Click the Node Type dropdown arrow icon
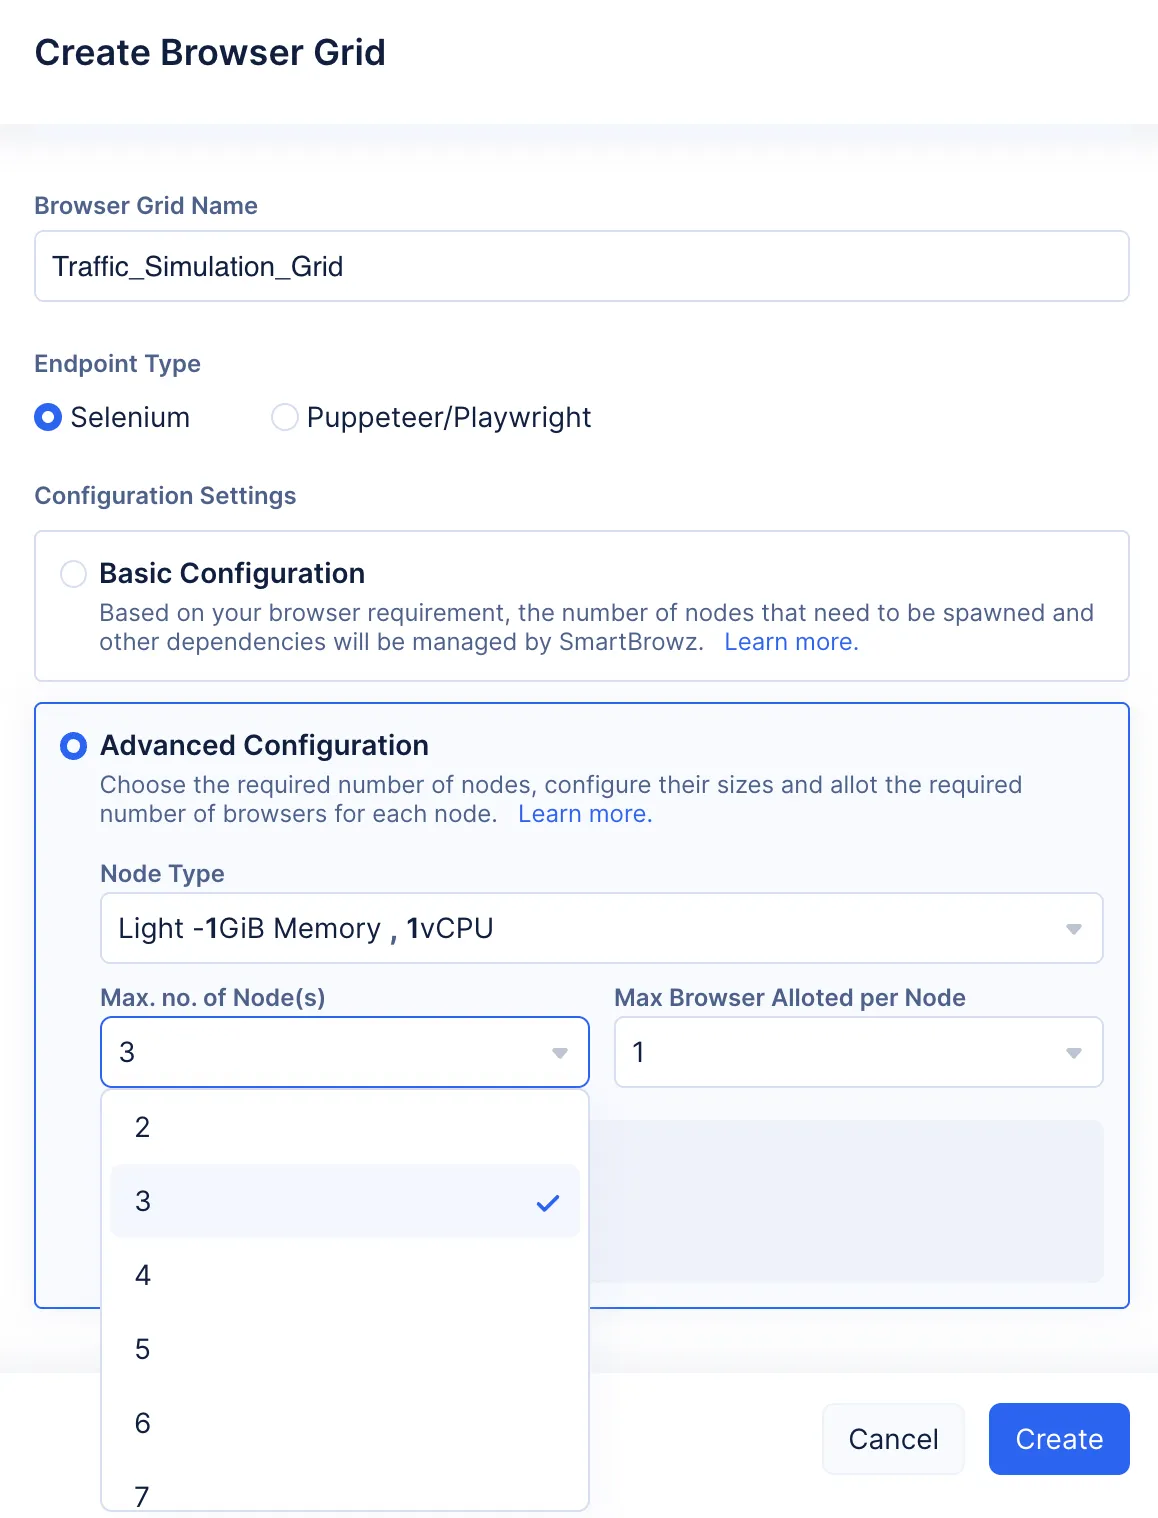This screenshot has height=1518, width=1158. pos(1073,929)
